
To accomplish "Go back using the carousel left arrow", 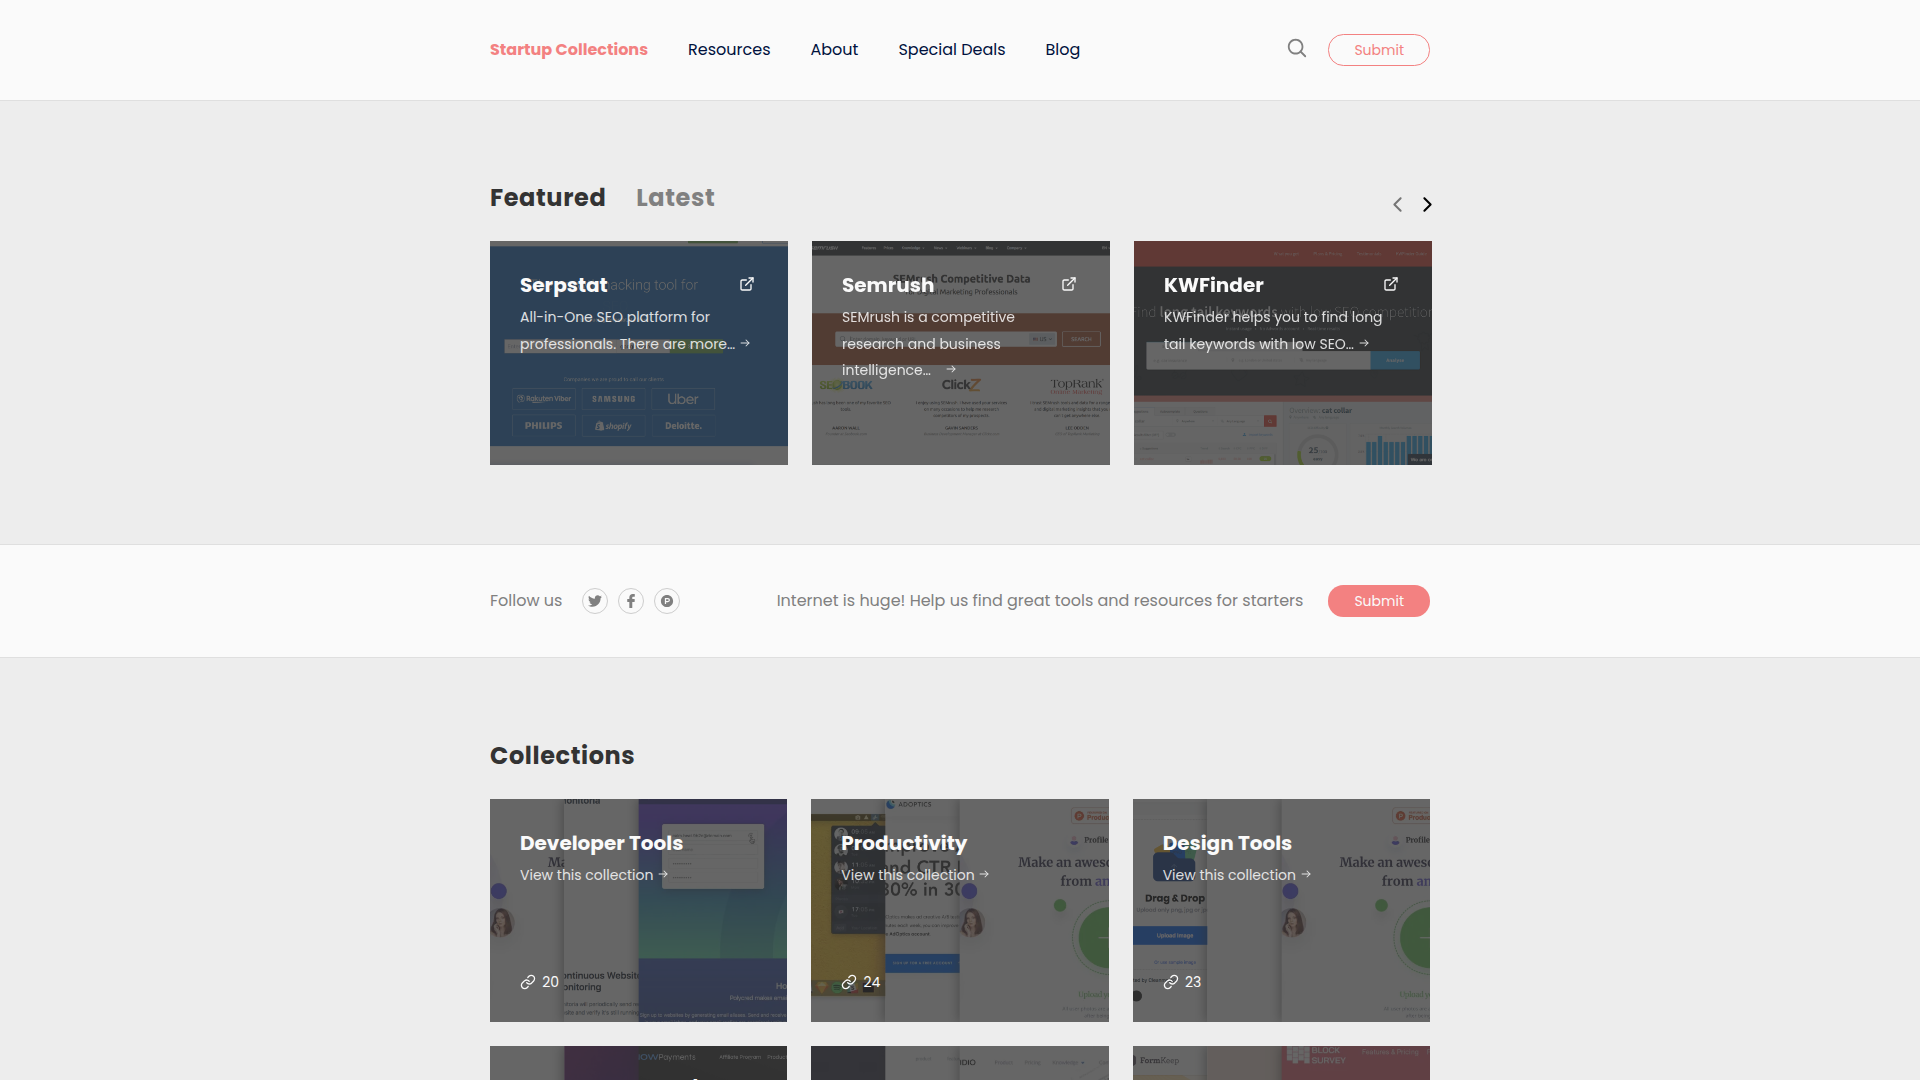I will 1398,204.
